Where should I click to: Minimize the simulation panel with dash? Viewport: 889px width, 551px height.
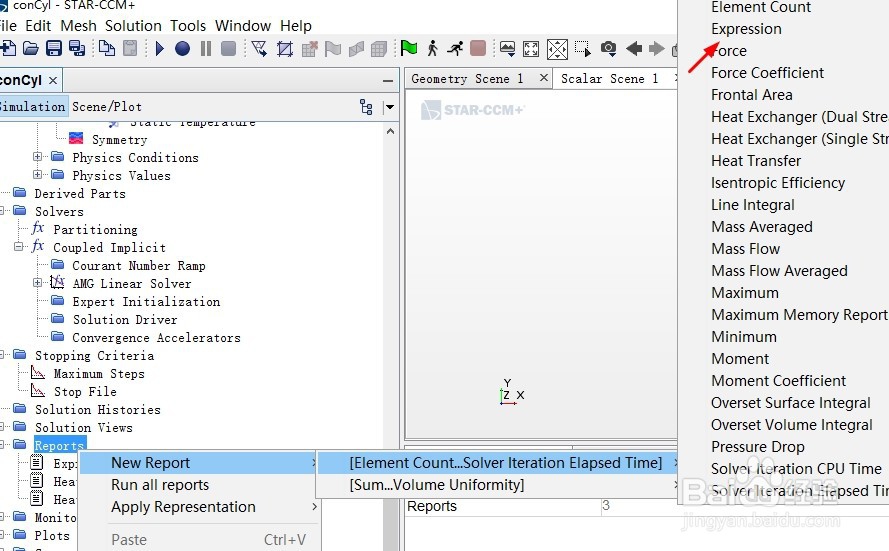(388, 81)
